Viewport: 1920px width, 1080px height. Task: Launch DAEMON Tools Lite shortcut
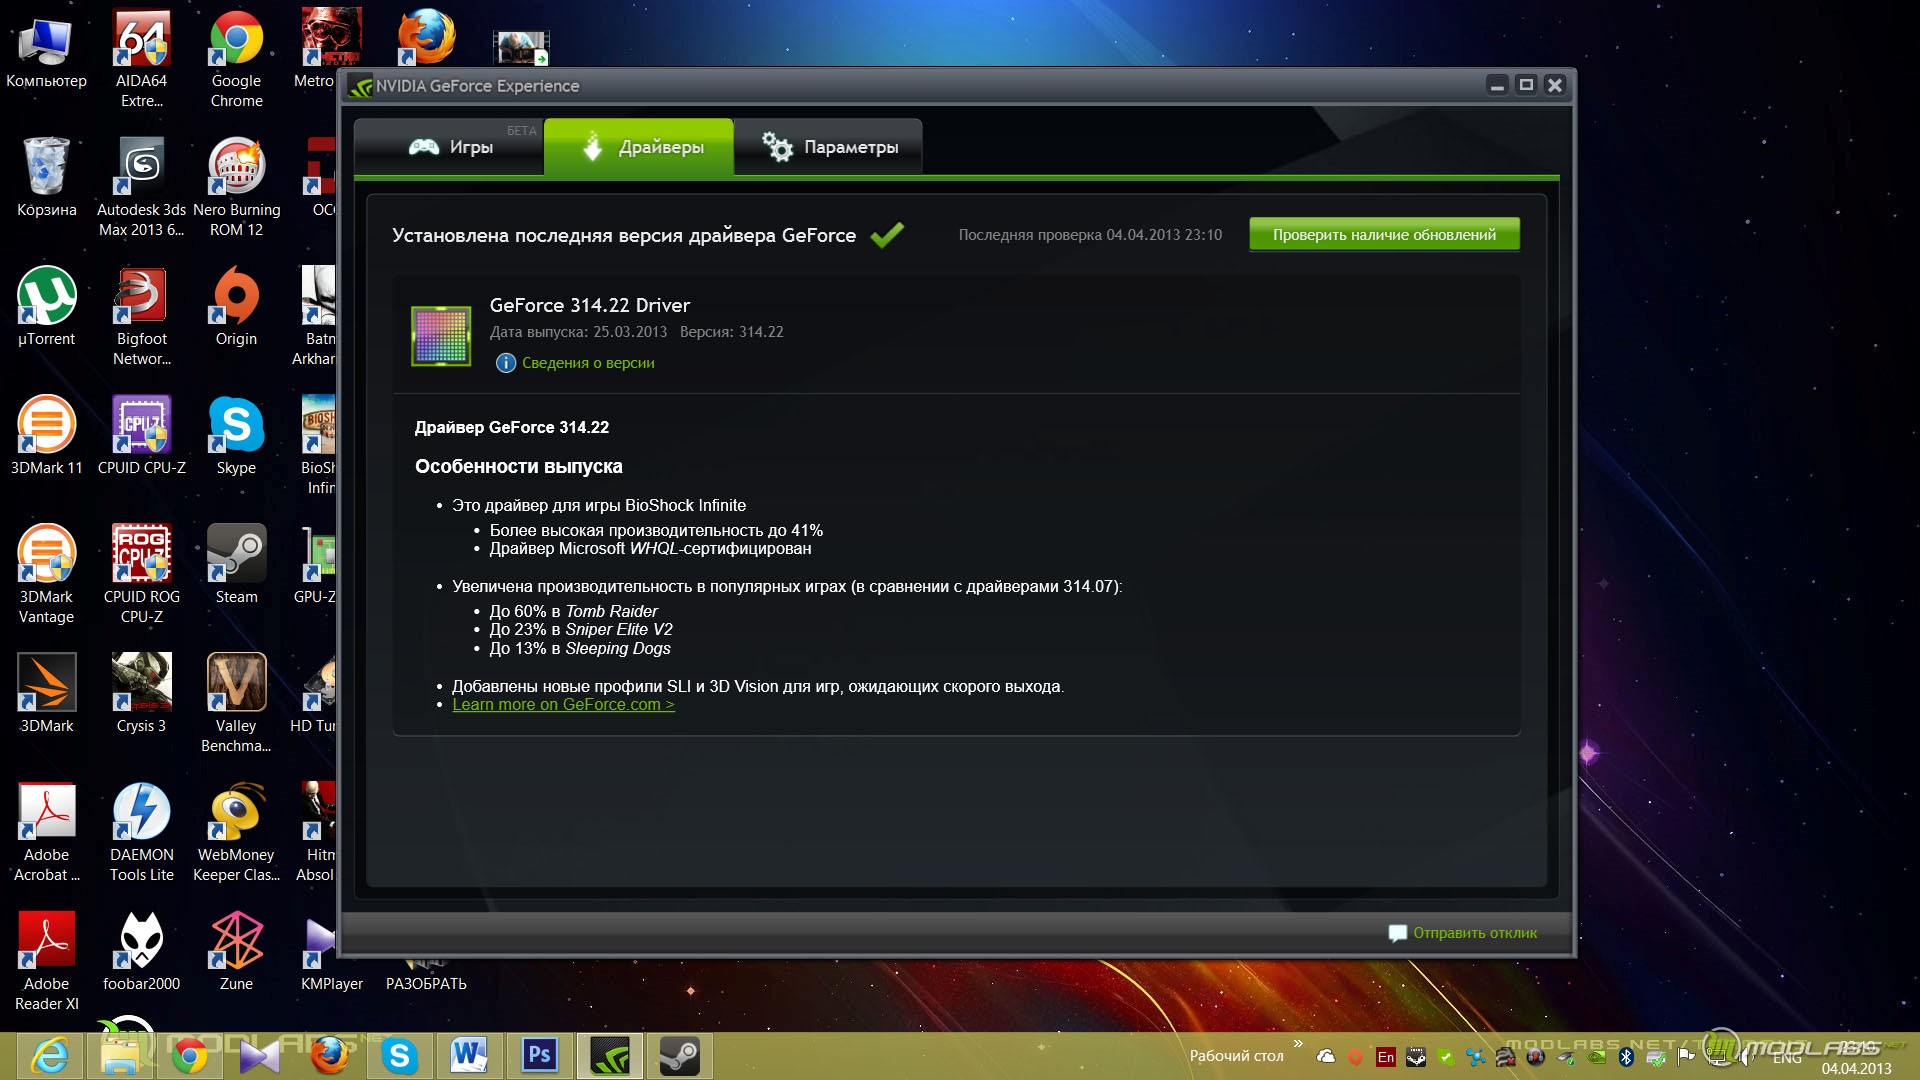pos(141,832)
